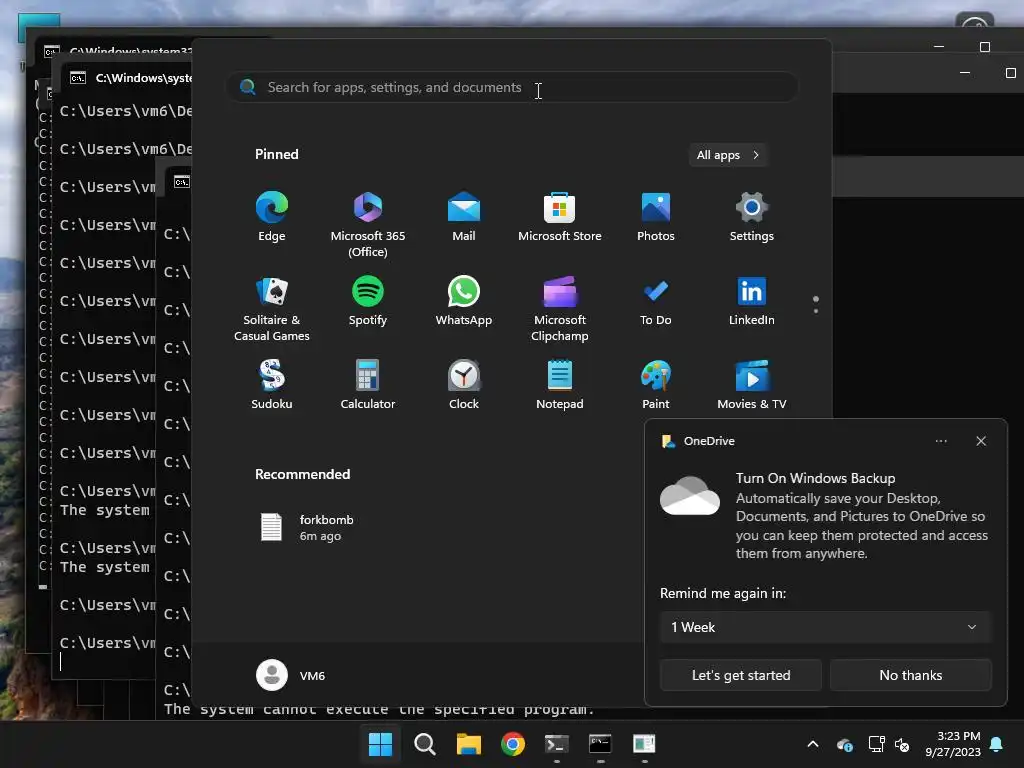Screen dimensions: 1024x768
Task: Open the All apps list
Action: click(x=728, y=155)
